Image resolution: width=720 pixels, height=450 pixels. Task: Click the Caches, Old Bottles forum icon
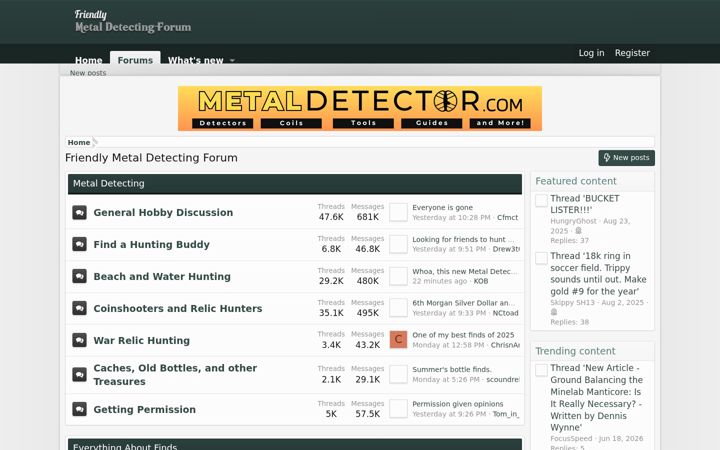click(79, 375)
